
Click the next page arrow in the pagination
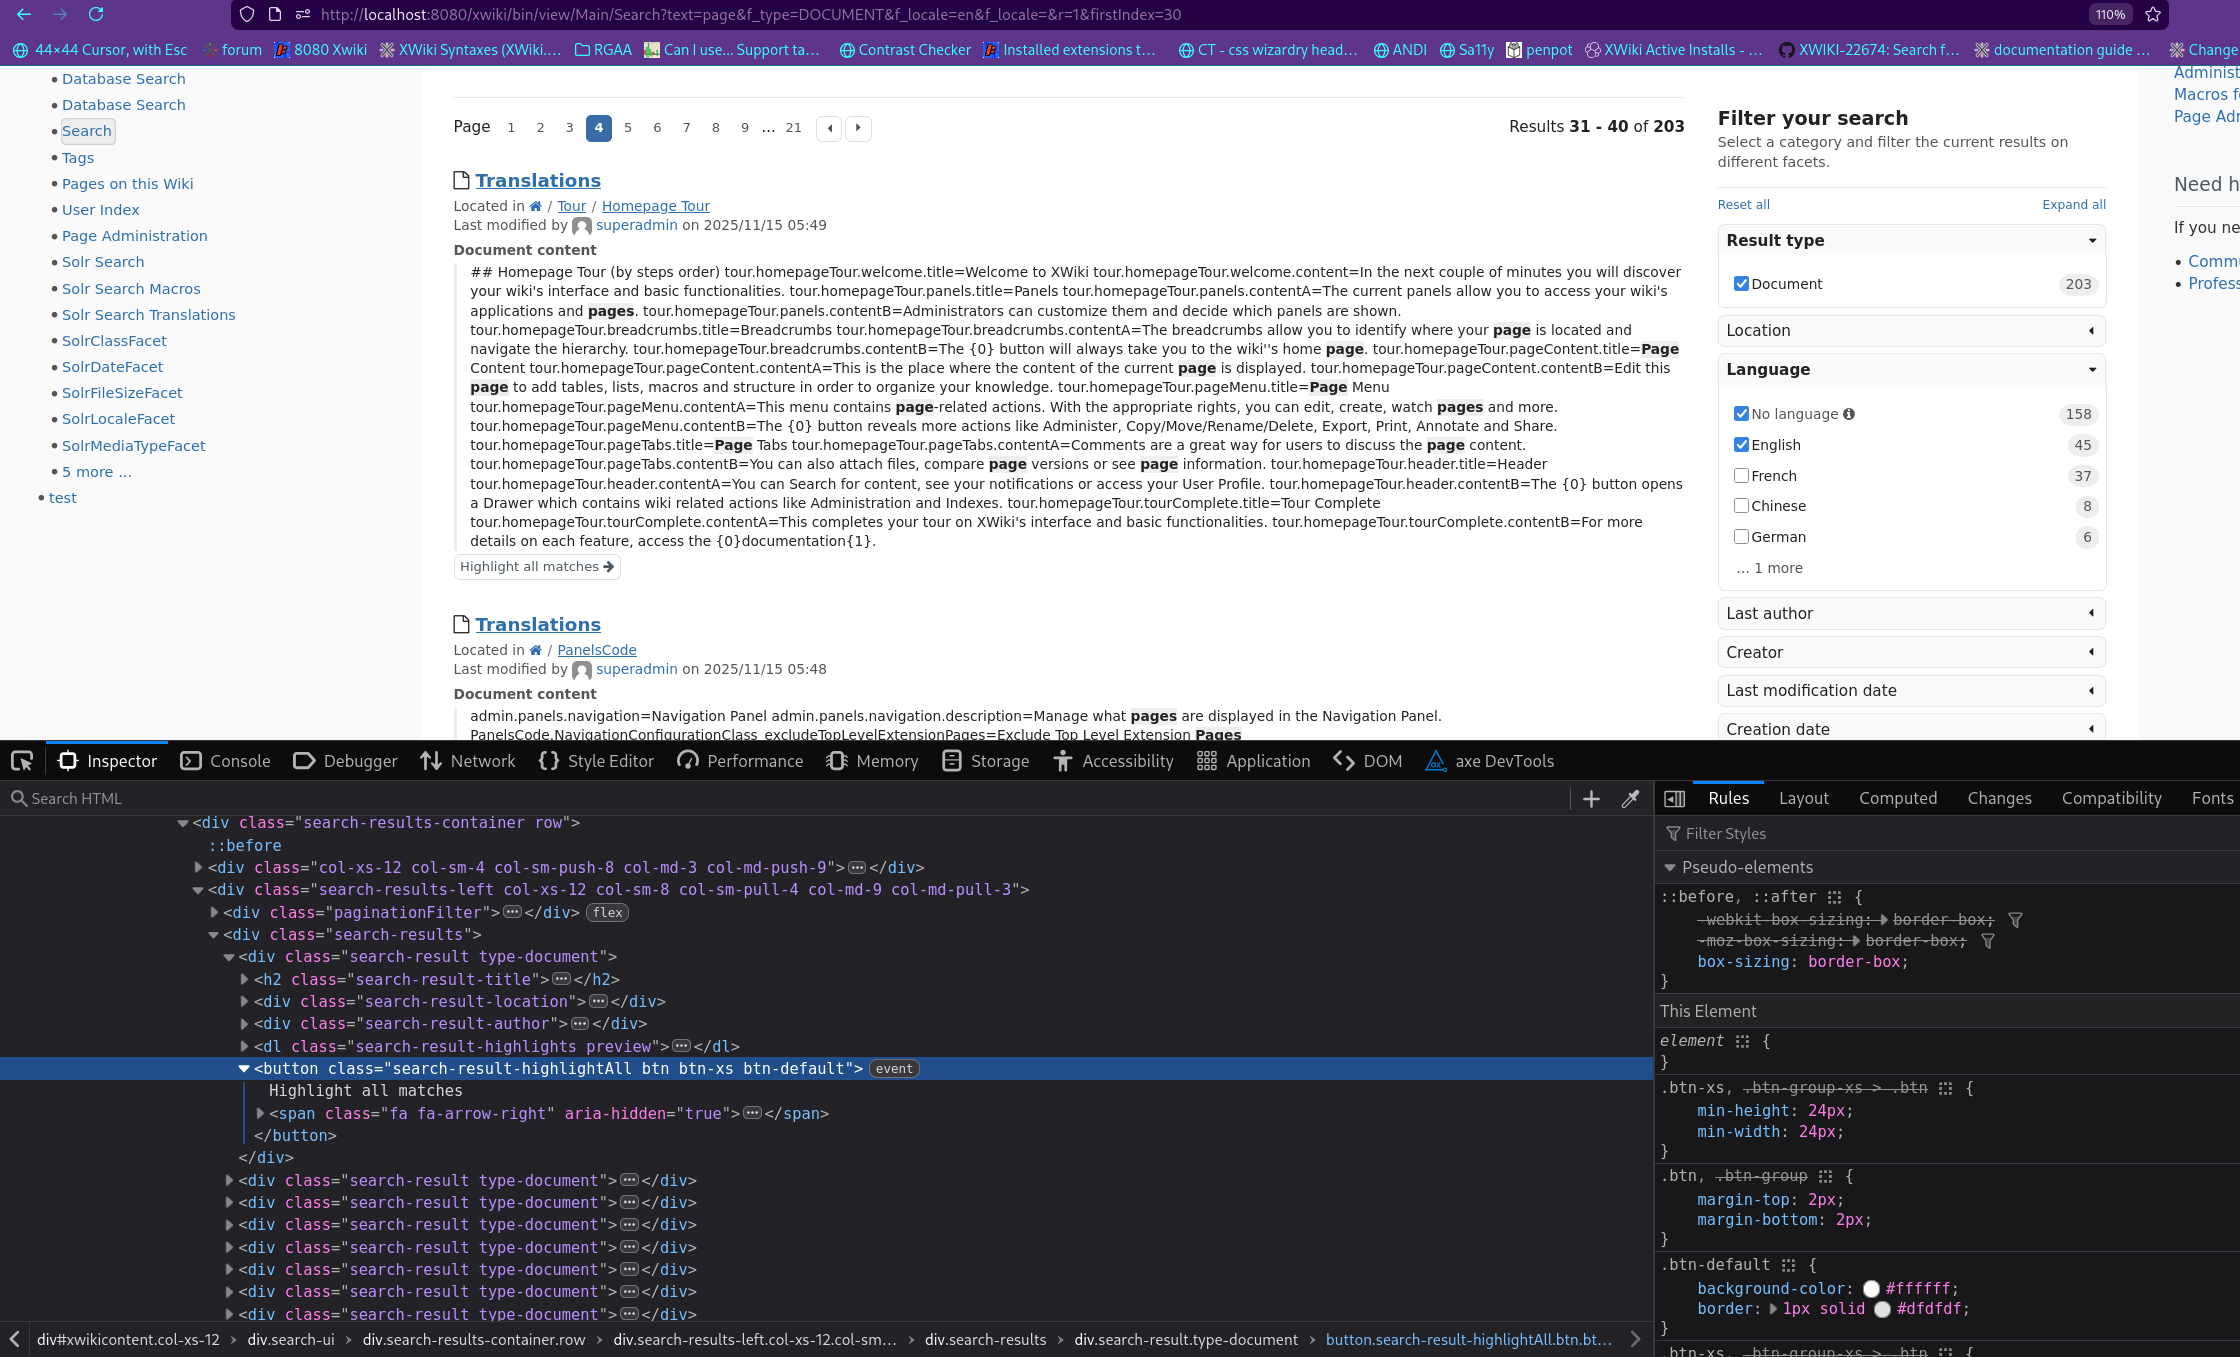click(x=858, y=128)
